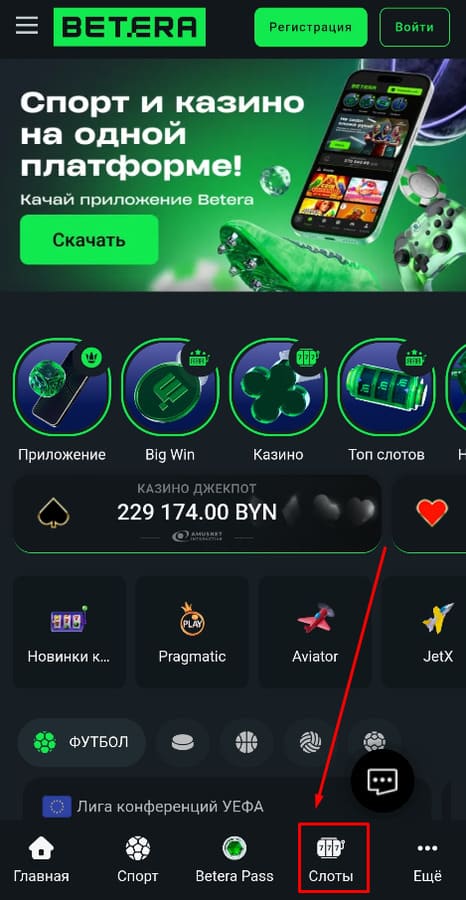Select the volleyball sport filter
Screen dimensions: 466x900
click(310, 743)
